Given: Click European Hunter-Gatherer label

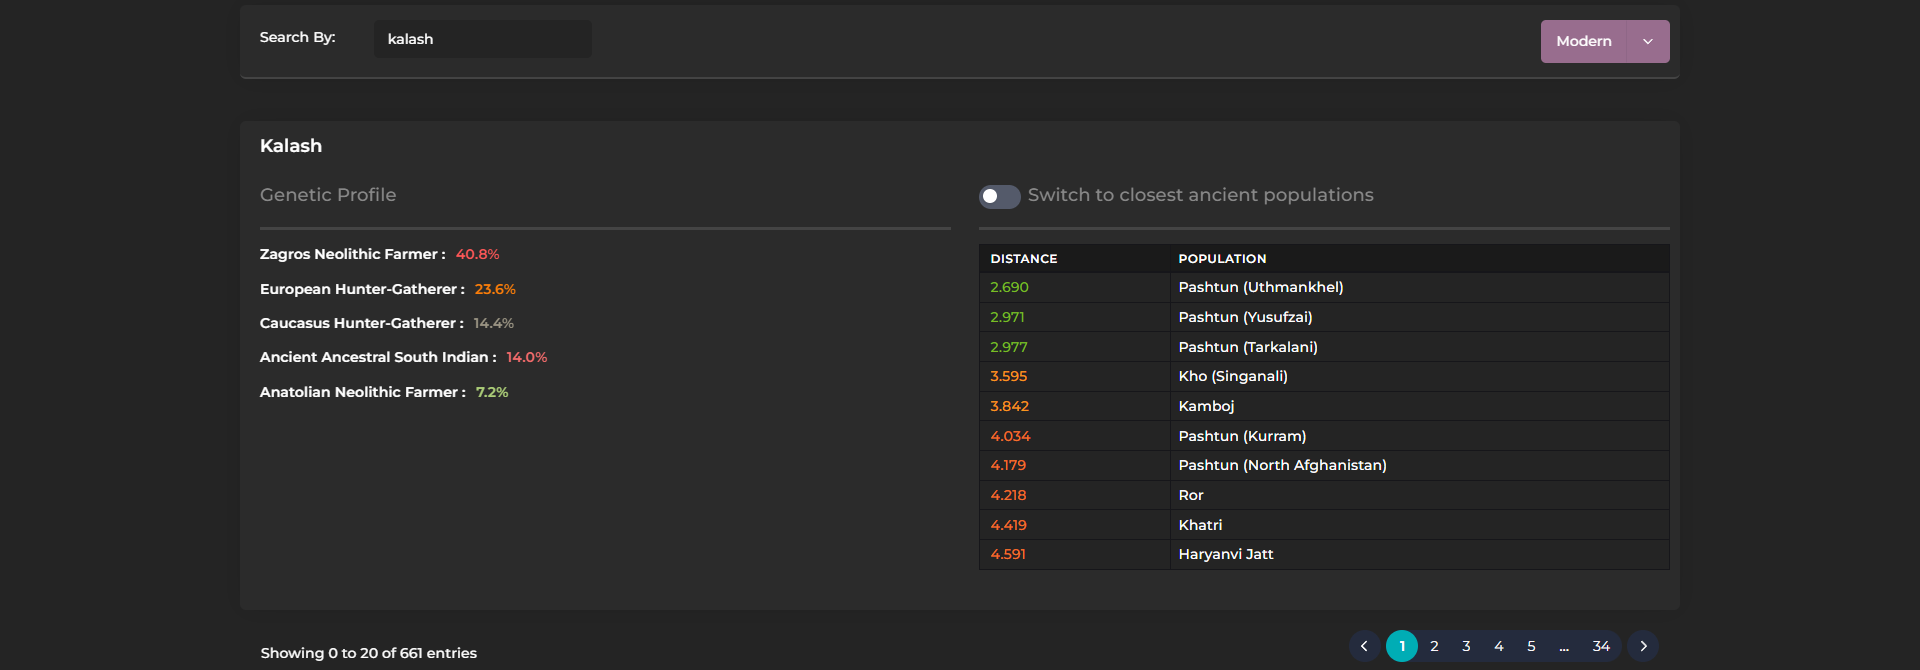Looking at the screenshot, I should point(362,289).
